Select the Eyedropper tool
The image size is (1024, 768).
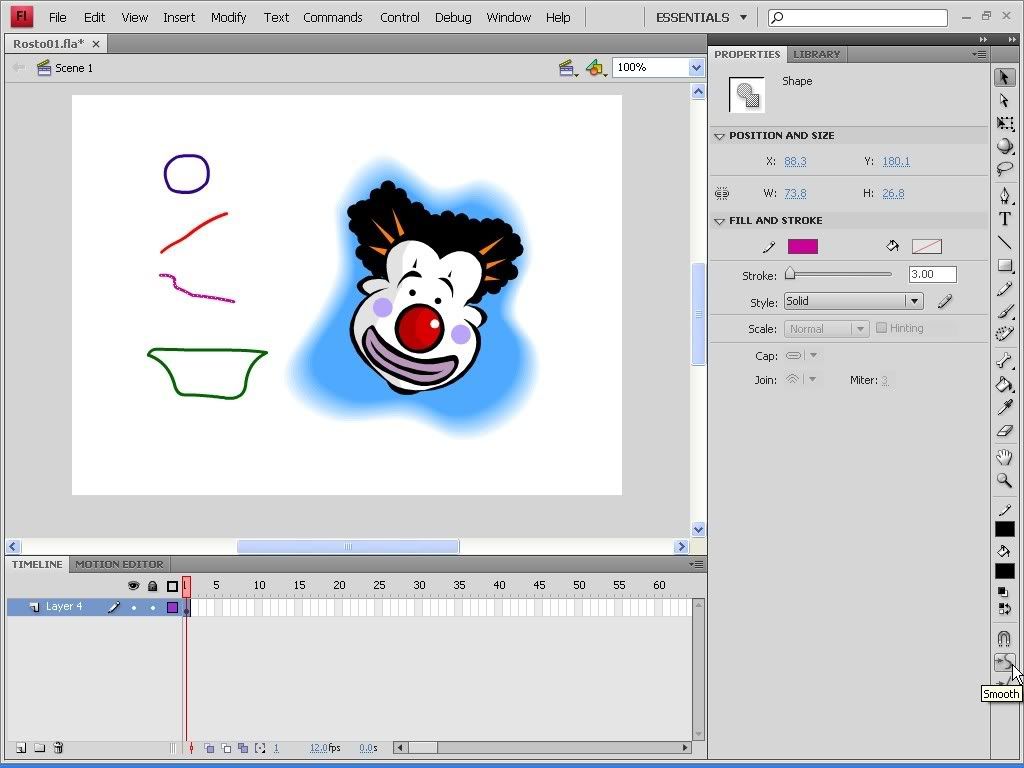[x=1005, y=407]
